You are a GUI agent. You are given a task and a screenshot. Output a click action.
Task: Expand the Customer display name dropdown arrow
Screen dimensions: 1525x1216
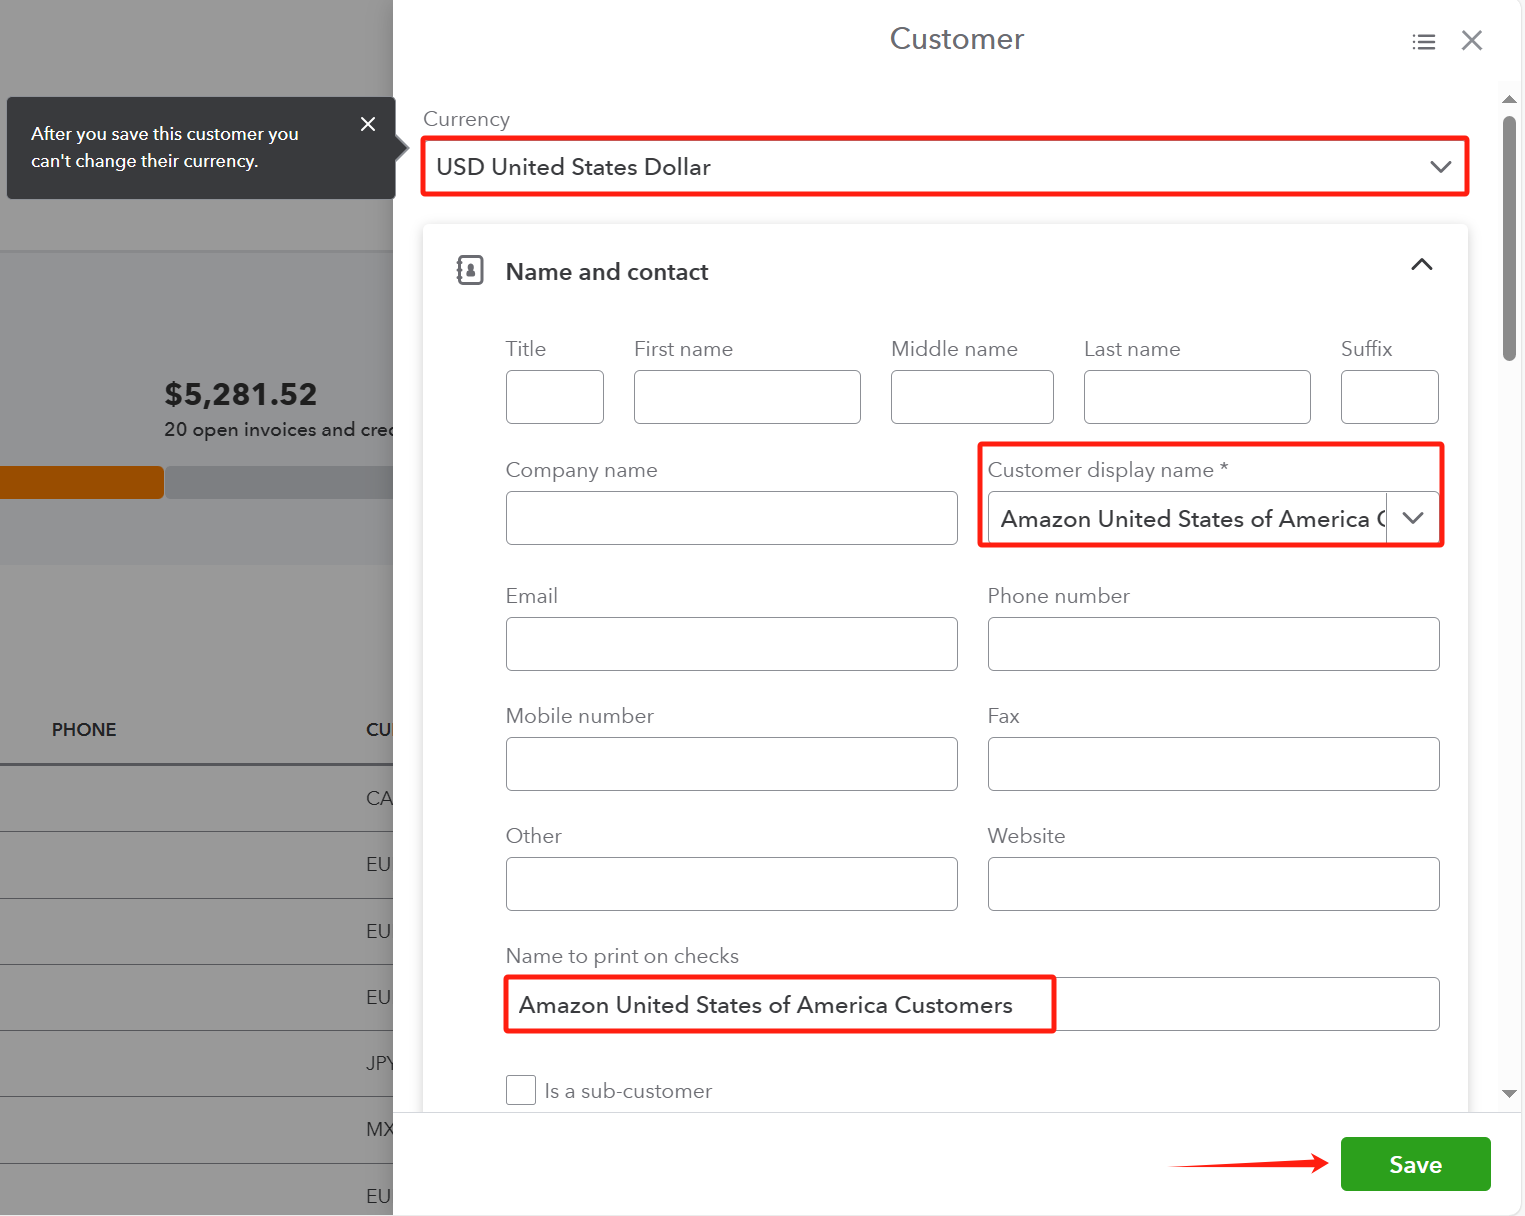[x=1413, y=518]
